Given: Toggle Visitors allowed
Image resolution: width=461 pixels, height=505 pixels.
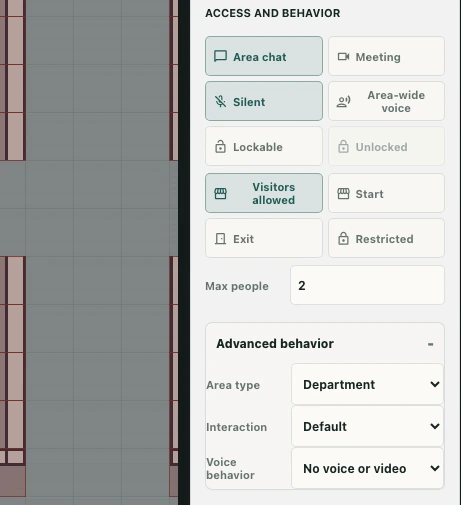Looking at the screenshot, I should (x=264, y=193).
